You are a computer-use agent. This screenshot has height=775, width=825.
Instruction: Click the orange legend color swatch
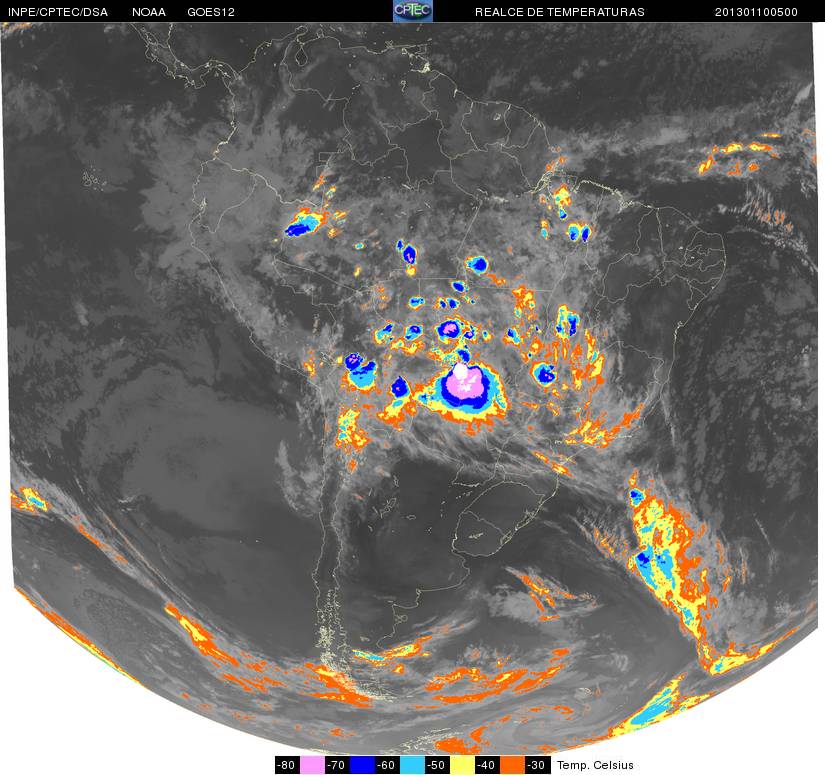512,764
